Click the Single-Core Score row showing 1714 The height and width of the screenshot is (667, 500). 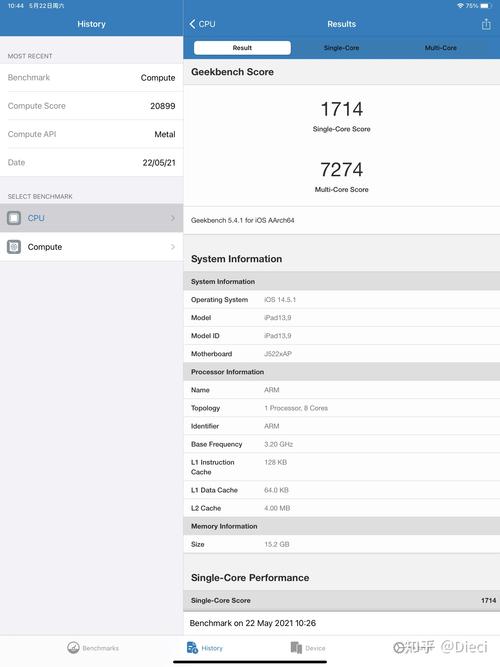click(x=342, y=601)
